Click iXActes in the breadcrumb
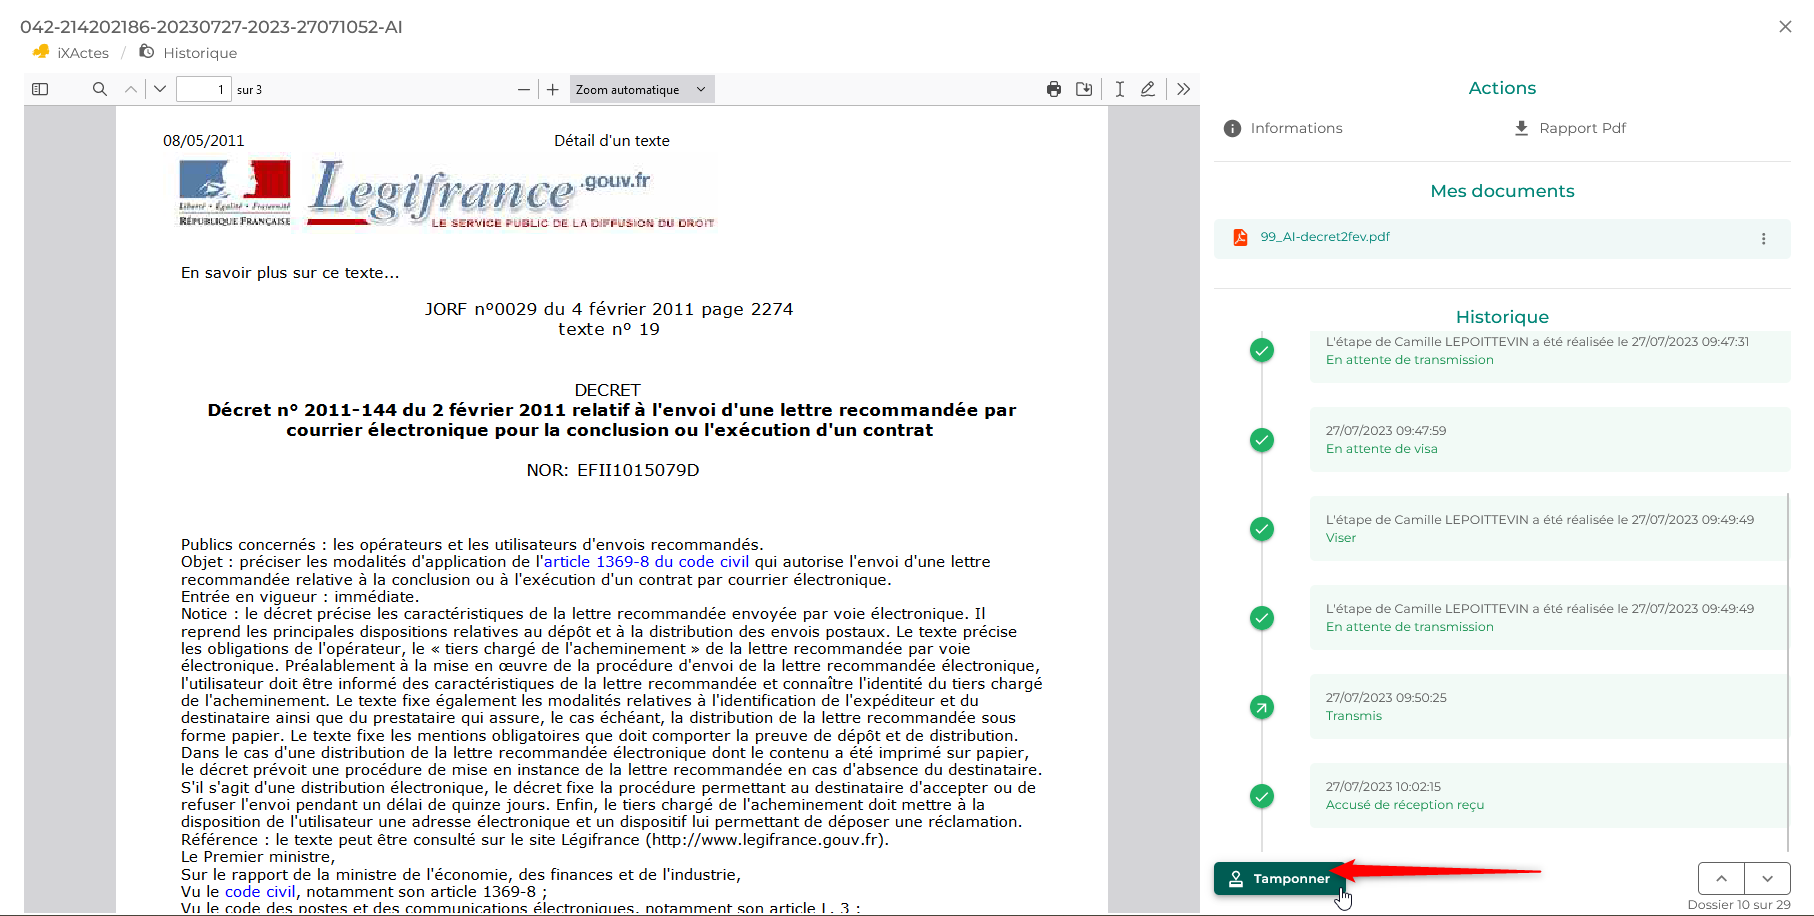Screen dimensions: 1814x916 tap(82, 53)
